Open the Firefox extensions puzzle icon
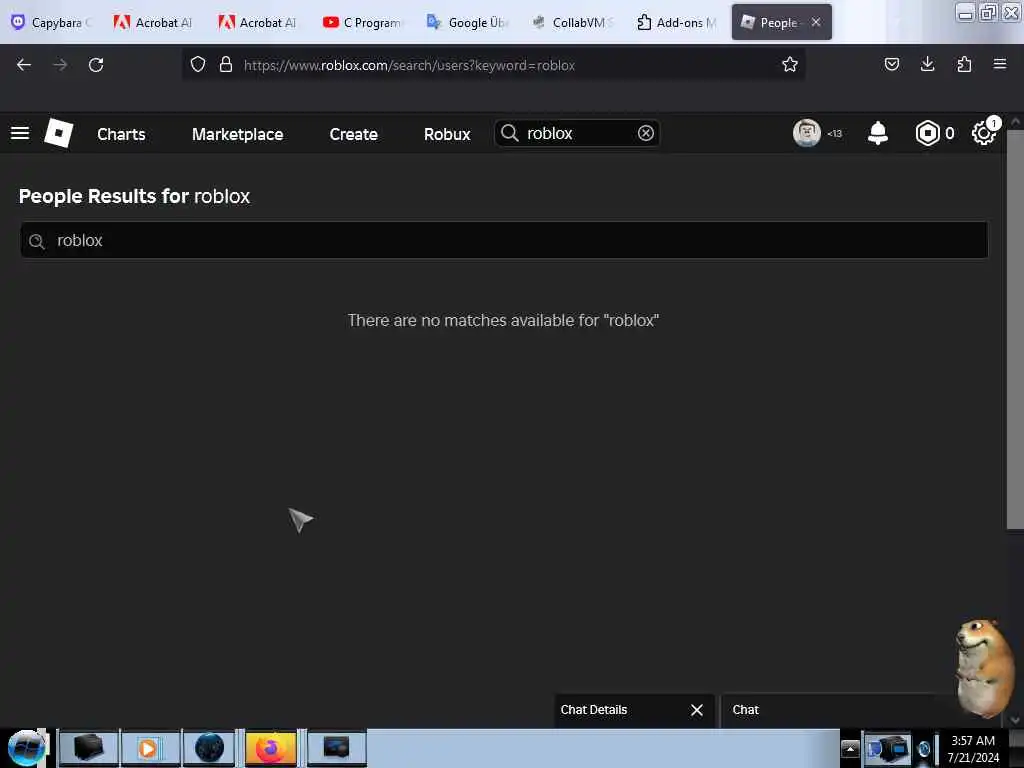The image size is (1024, 768). pos(964,64)
